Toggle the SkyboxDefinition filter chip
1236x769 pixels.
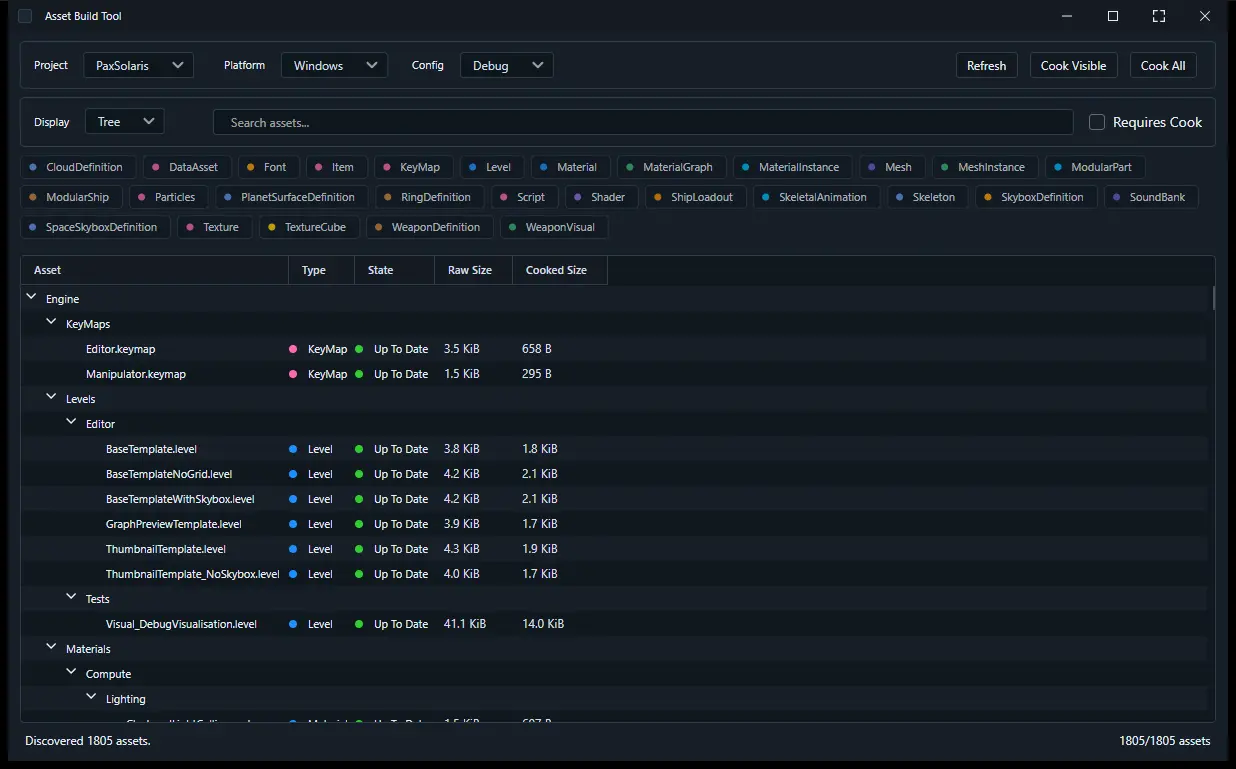[1036, 197]
